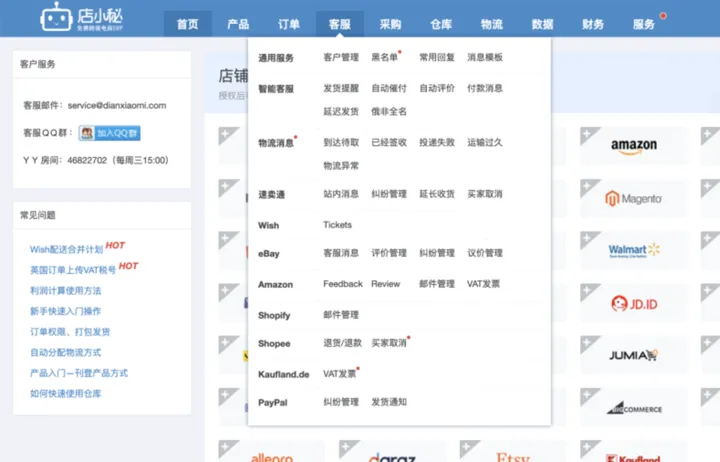The image size is (720, 462).
Task: Open the 服务 menu
Action: [x=644, y=24]
